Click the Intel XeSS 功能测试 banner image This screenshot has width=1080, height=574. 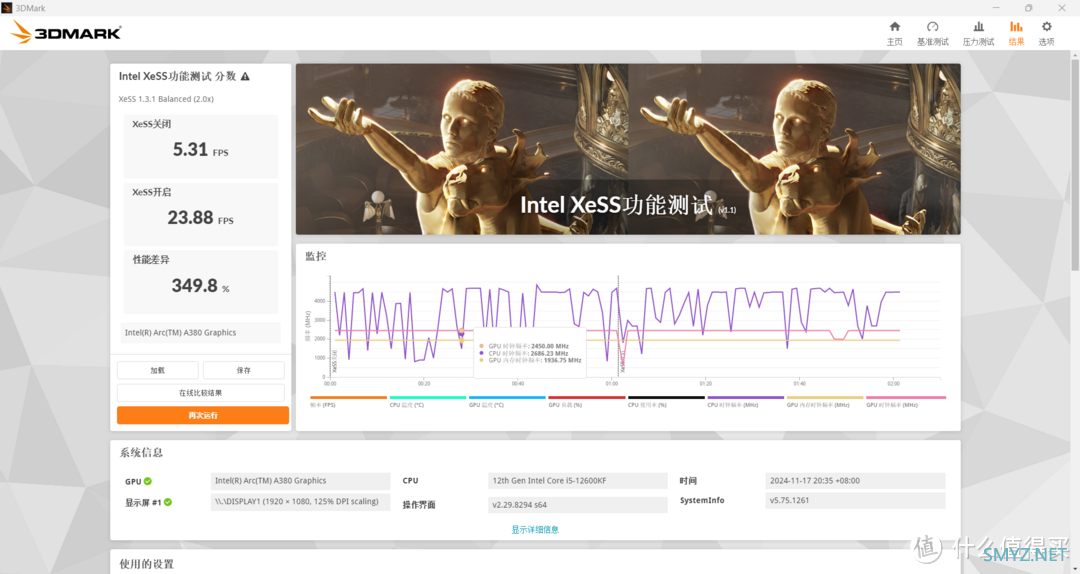point(628,150)
